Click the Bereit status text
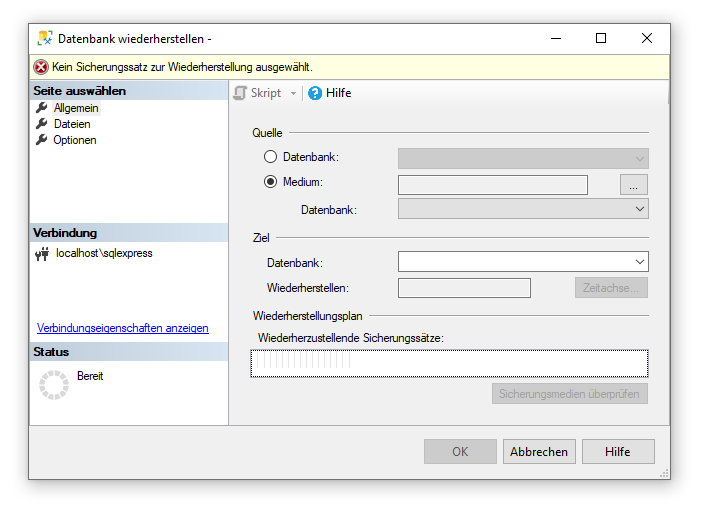Image resolution: width=714 pixels, height=516 pixels. coord(90,376)
